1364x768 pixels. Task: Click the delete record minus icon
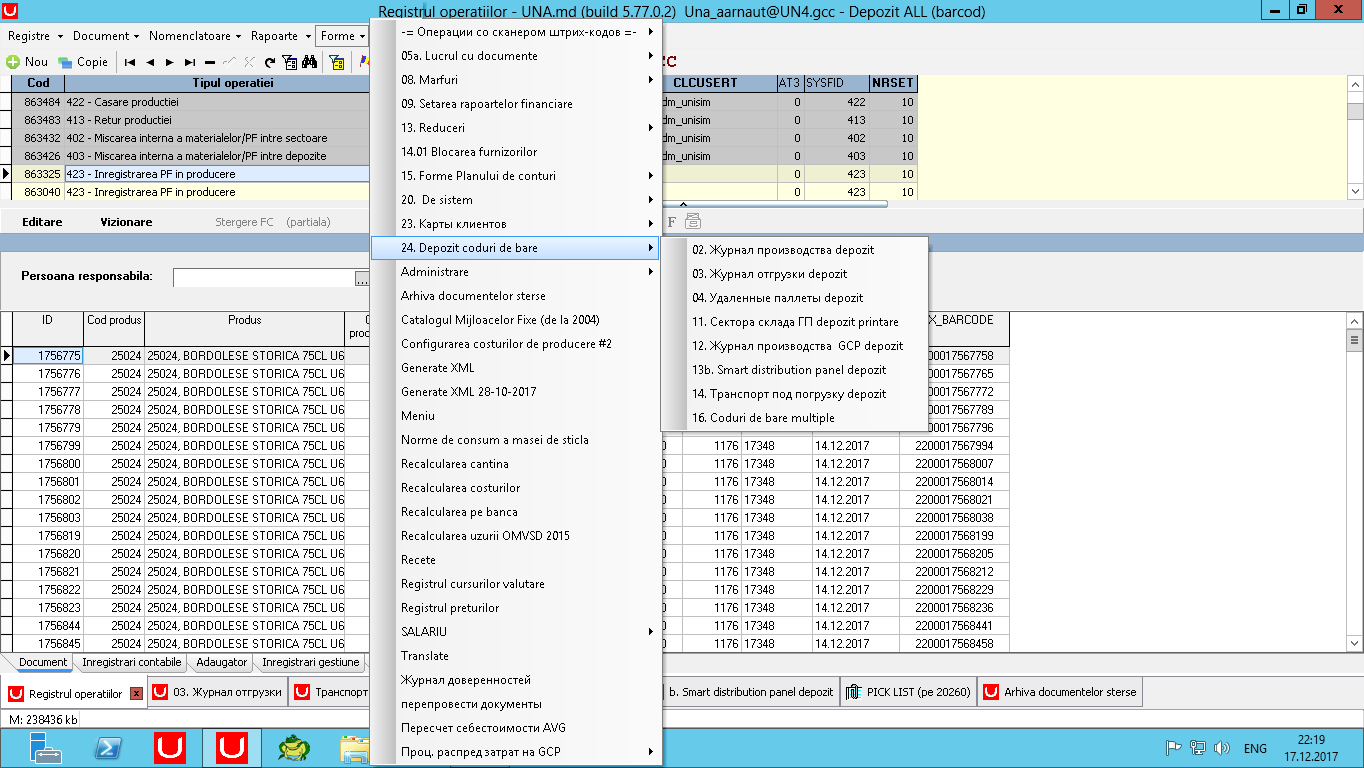pyautogui.click(x=210, y=62)
